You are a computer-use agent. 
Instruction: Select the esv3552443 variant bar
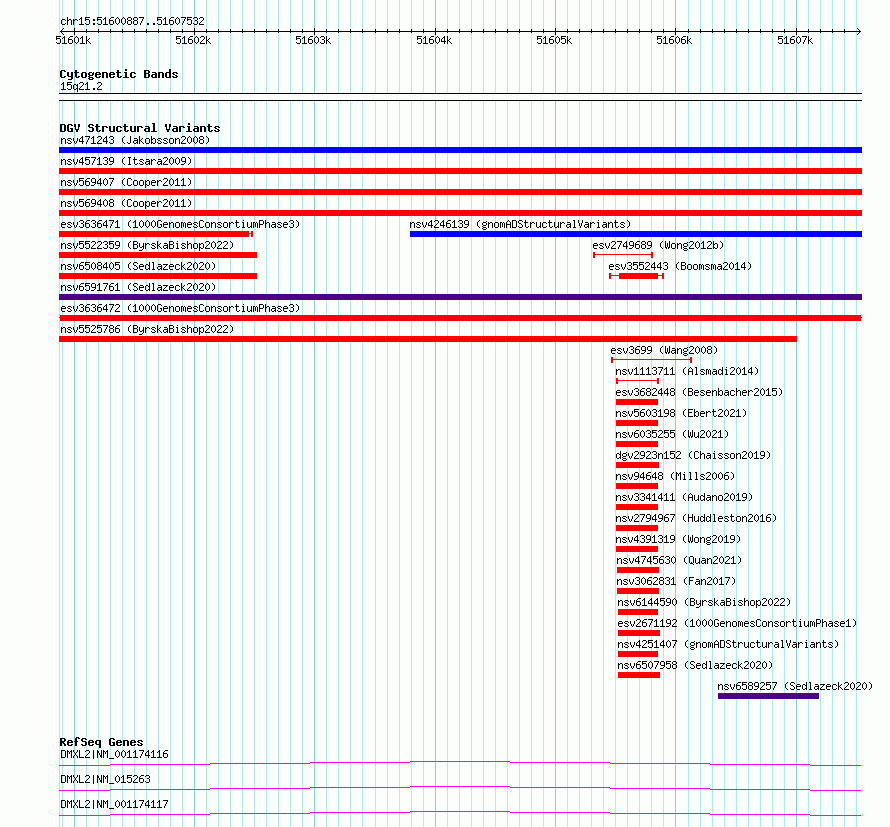click(x=636, y=276)
